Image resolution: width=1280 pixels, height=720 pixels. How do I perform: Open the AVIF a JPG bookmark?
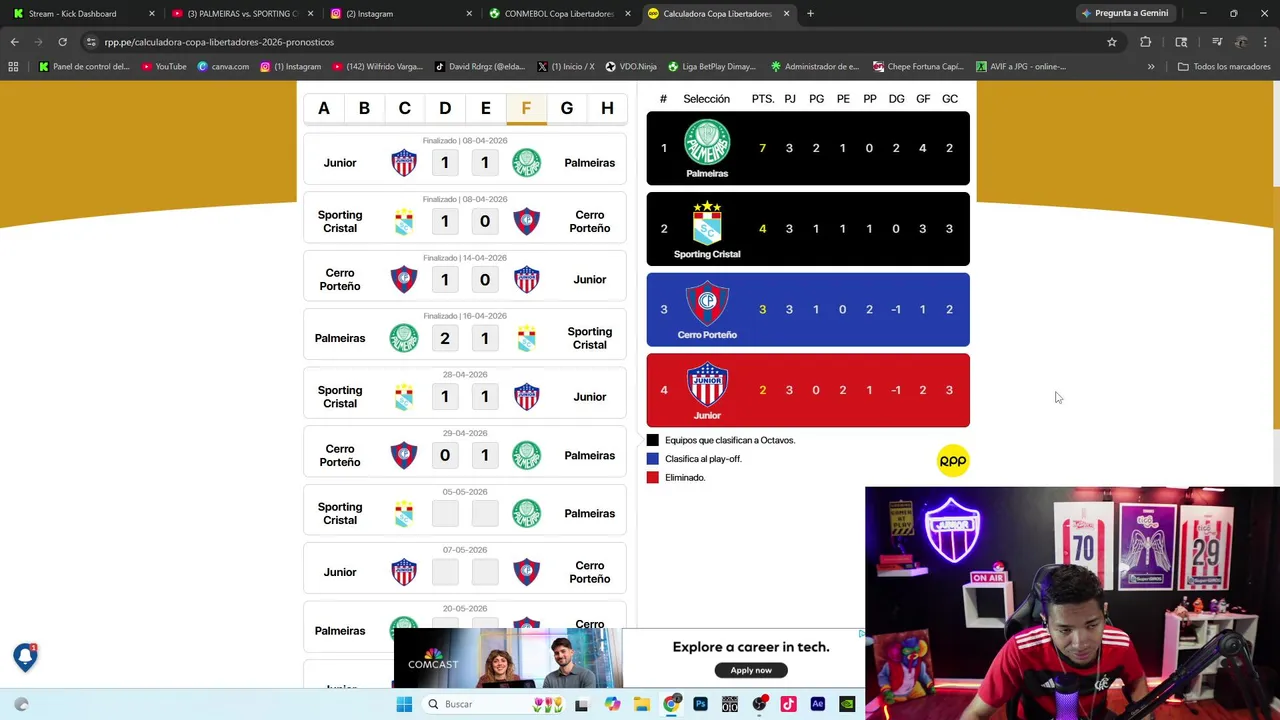1020,67
